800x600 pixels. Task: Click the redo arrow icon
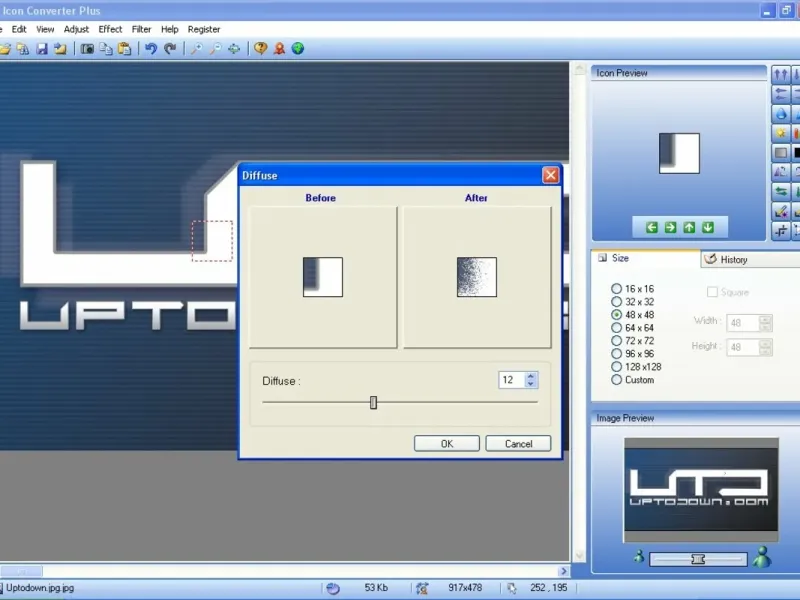[170, 49]
